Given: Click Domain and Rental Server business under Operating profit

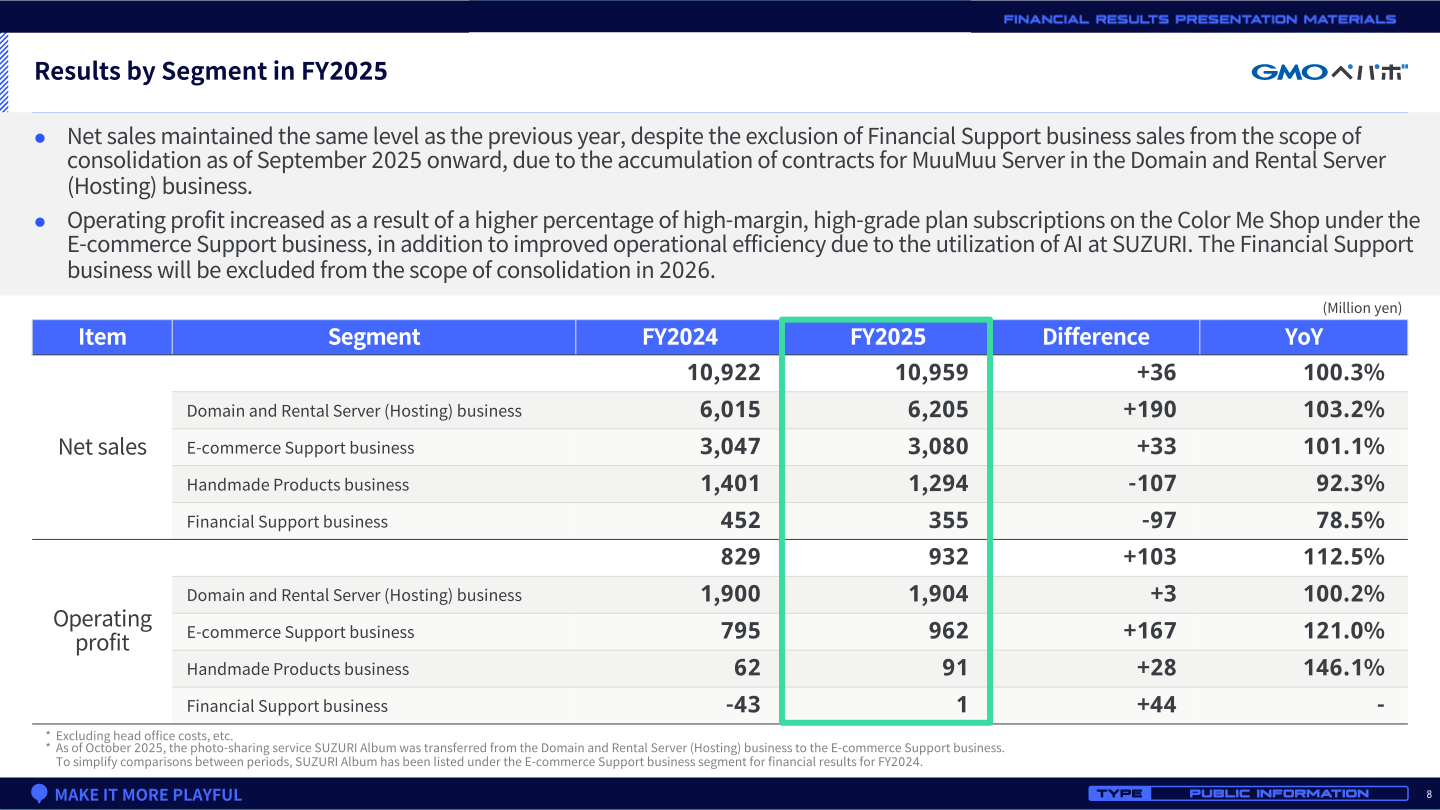Looking at the screenshot, I should (354, 596).
